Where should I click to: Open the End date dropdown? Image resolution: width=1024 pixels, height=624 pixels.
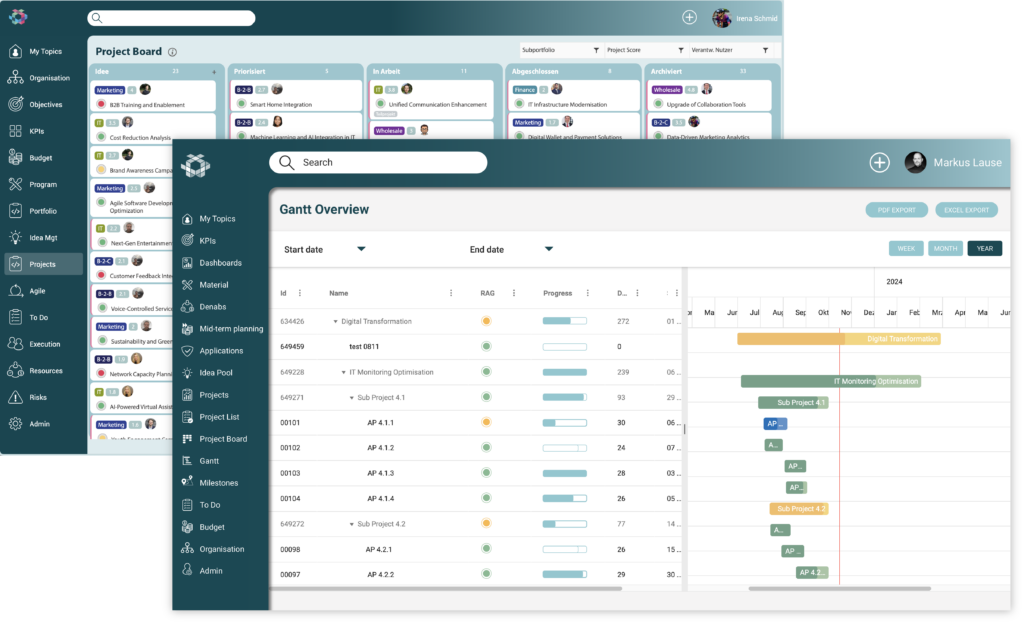pos(549,249)
